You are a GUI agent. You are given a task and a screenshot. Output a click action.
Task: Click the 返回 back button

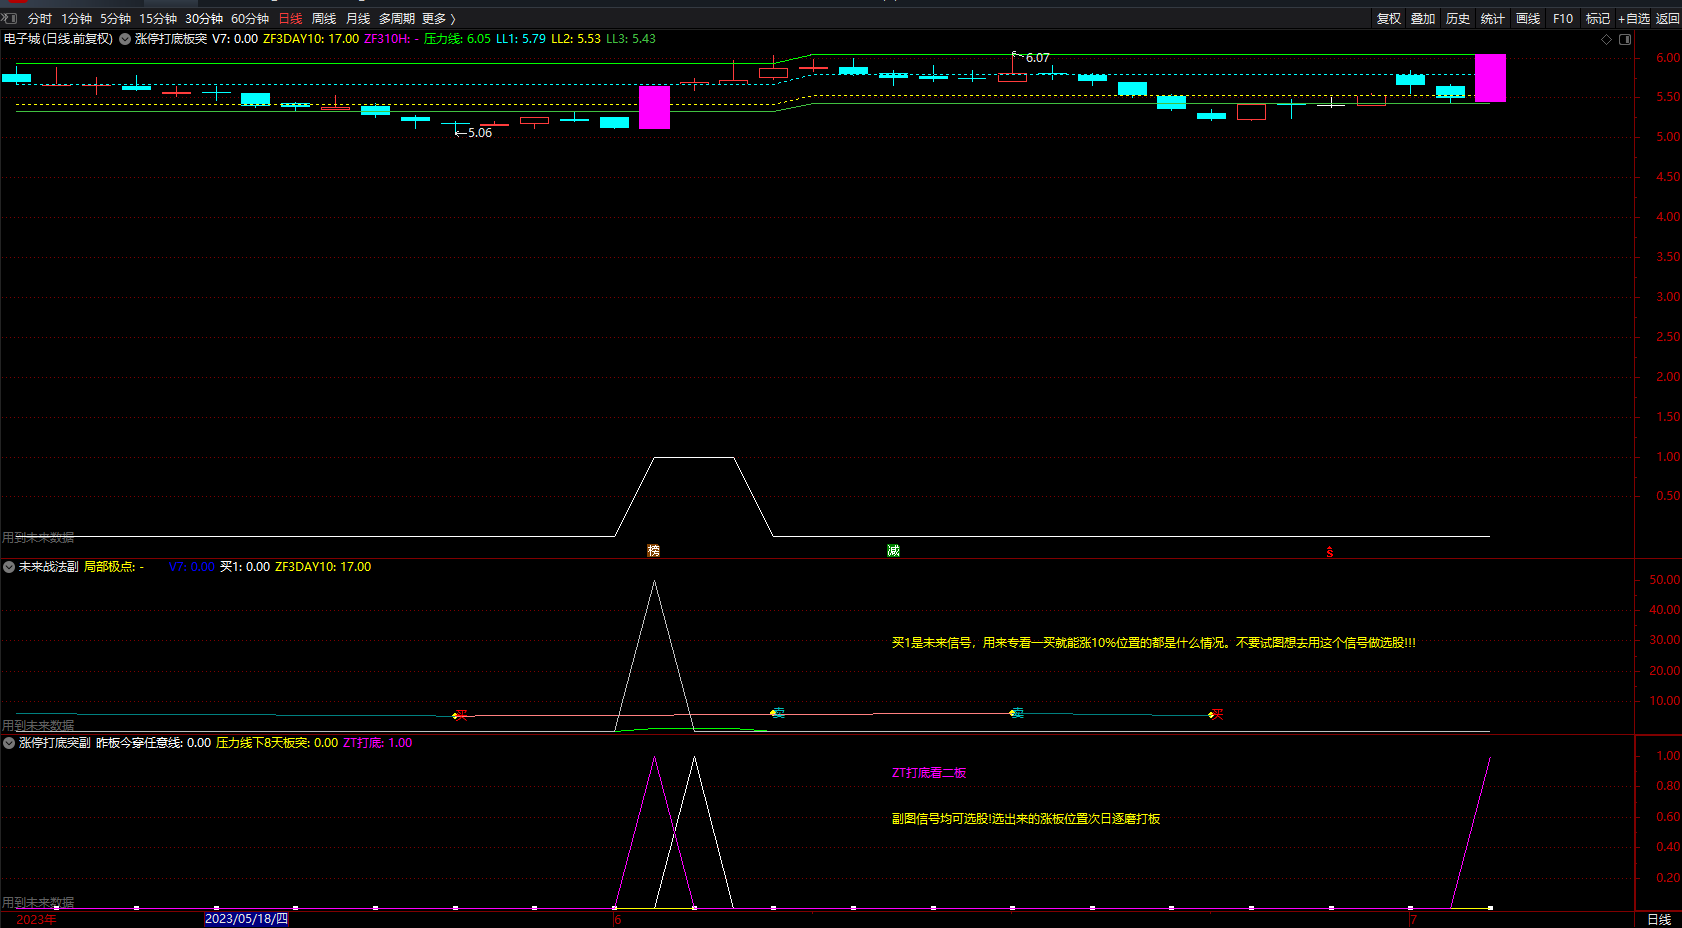tap(1668, 19)
